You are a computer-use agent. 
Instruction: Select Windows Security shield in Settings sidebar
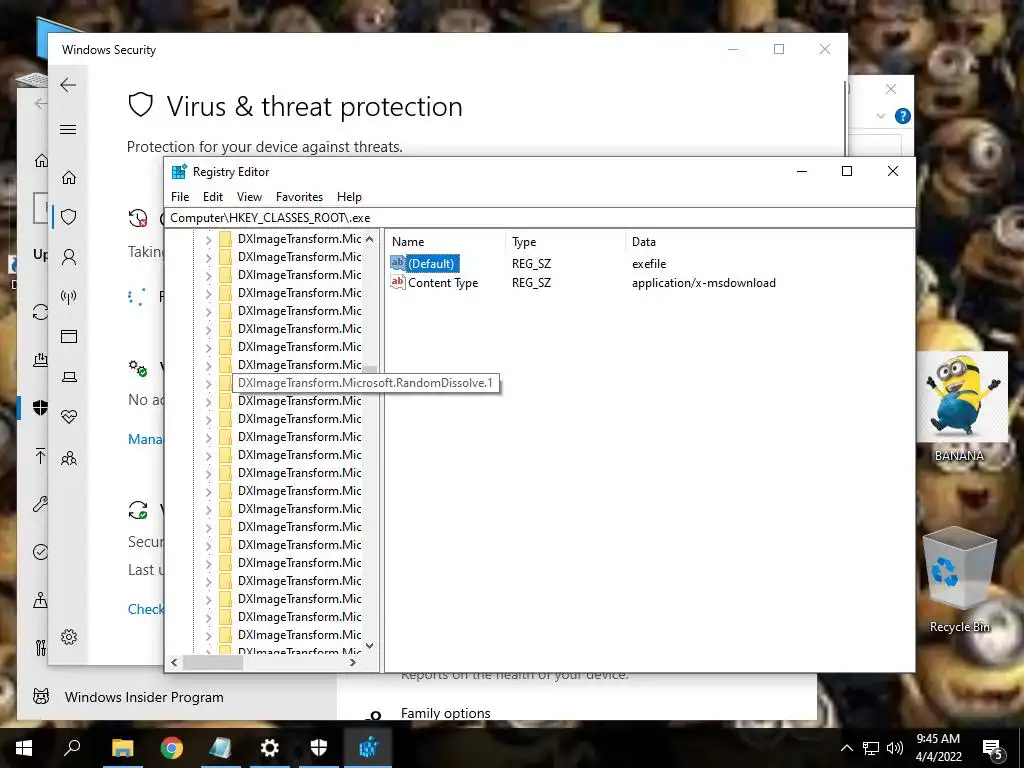tap(40, 408)
